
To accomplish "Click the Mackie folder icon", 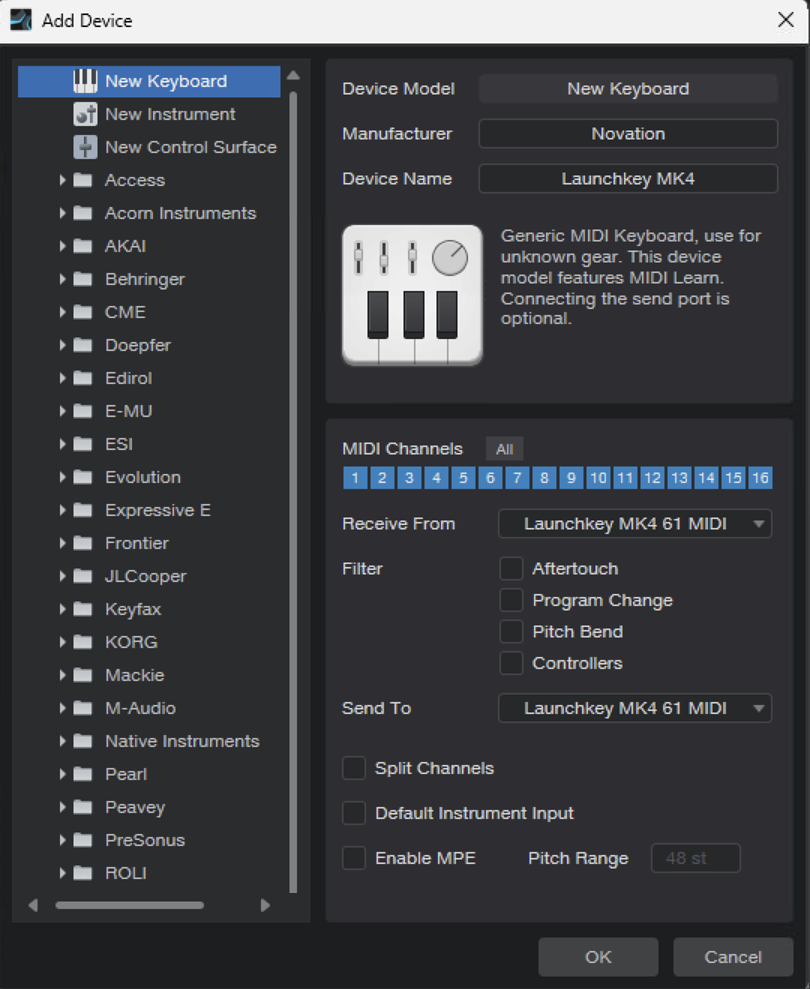I will tap(83, 675).
